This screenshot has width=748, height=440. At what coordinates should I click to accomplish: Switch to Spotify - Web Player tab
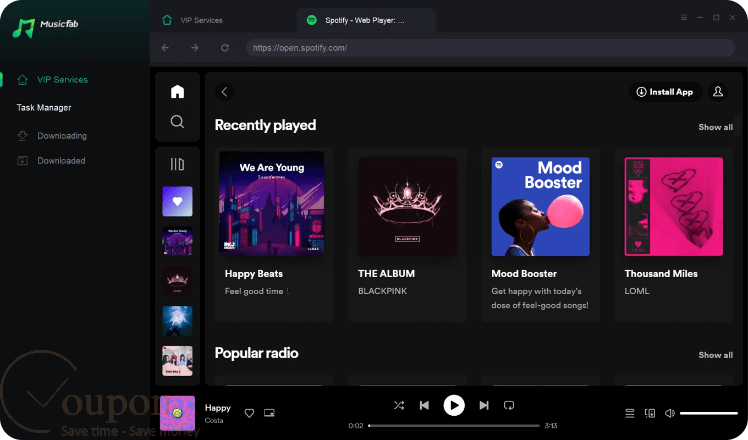(366, 21)
